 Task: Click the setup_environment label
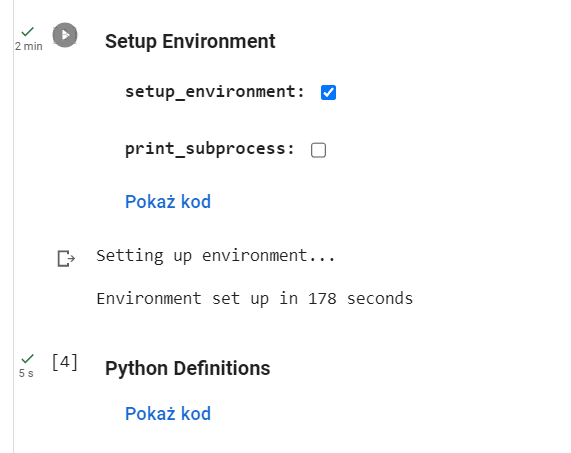pos(214,92)
